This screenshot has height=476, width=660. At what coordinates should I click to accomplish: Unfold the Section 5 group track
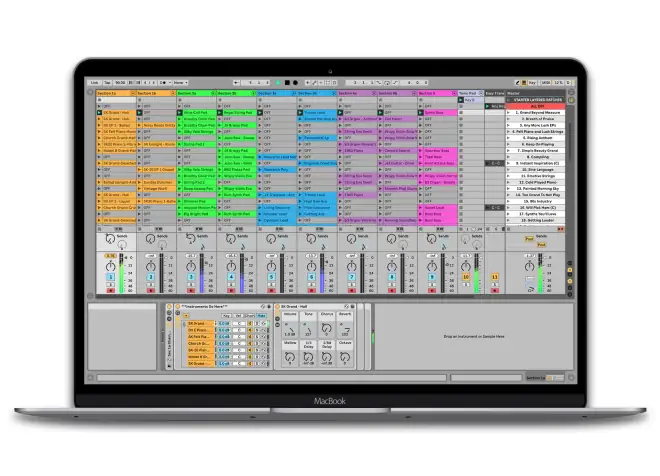[454, 93]
